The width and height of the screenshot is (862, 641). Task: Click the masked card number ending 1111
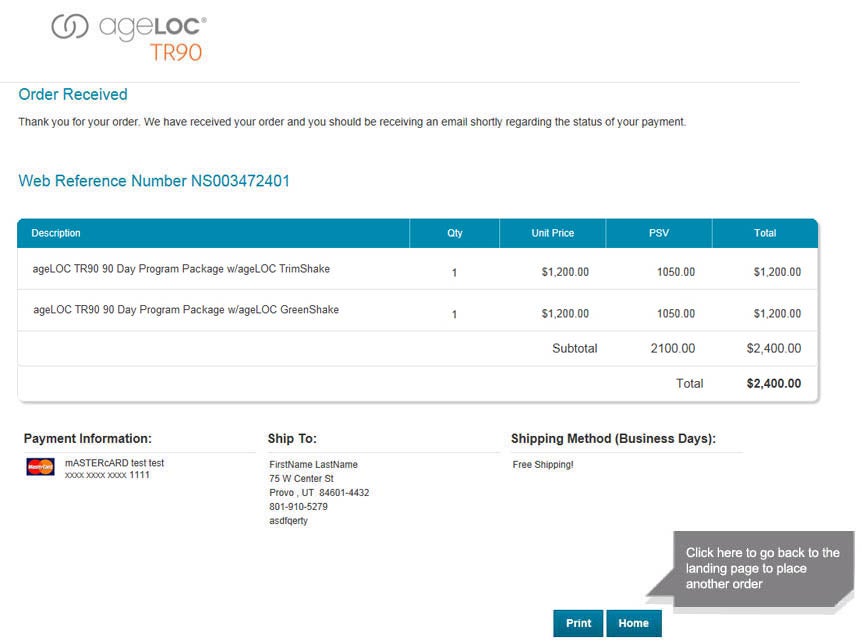tap(107, 476)
